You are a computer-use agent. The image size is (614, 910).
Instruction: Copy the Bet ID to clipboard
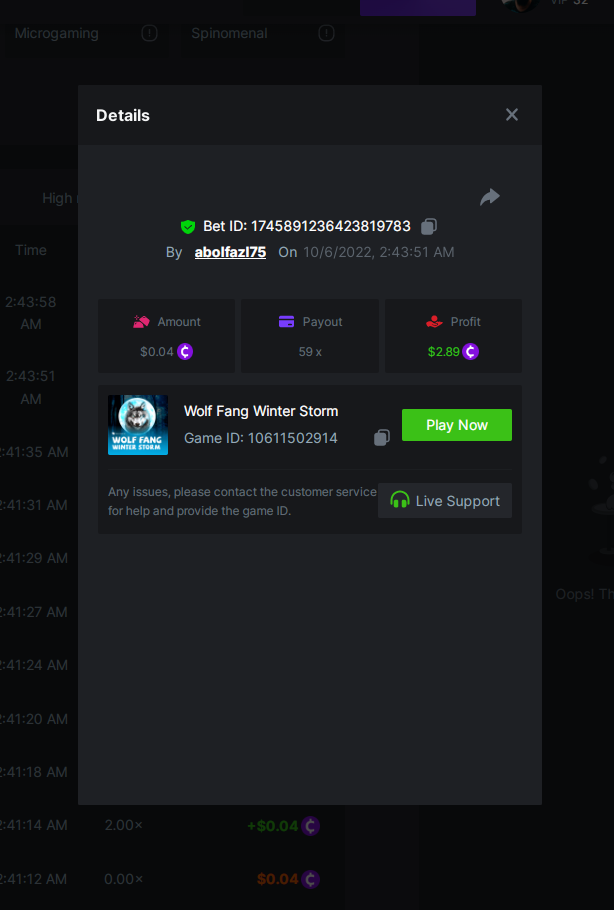429,226
